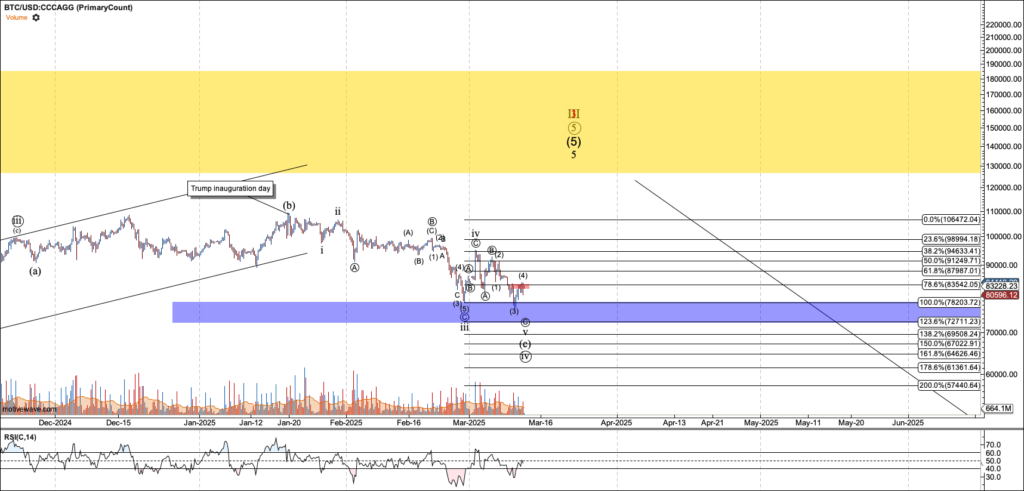Select the blue support zone rectangle
The height and width of the screenshot is (491, 1024).
tap(577, 312)
